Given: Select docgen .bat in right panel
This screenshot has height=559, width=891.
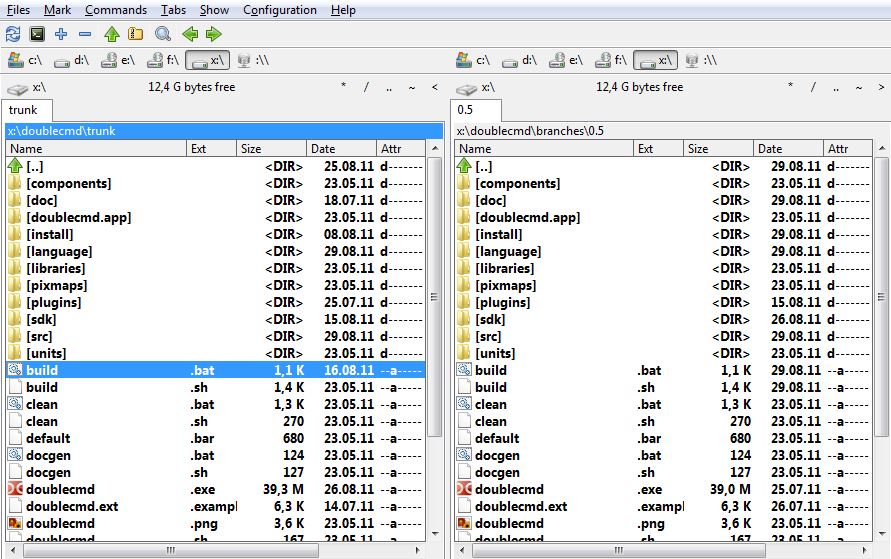Looking at the screenshot, I should click(664, 455).
